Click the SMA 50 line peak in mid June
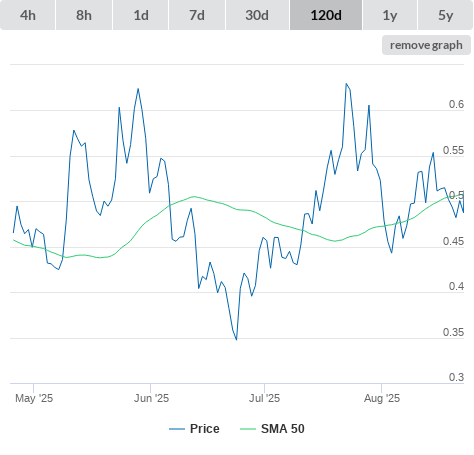Image resolution: width=474 pixels, height=455 pixels. click(194, 197)
